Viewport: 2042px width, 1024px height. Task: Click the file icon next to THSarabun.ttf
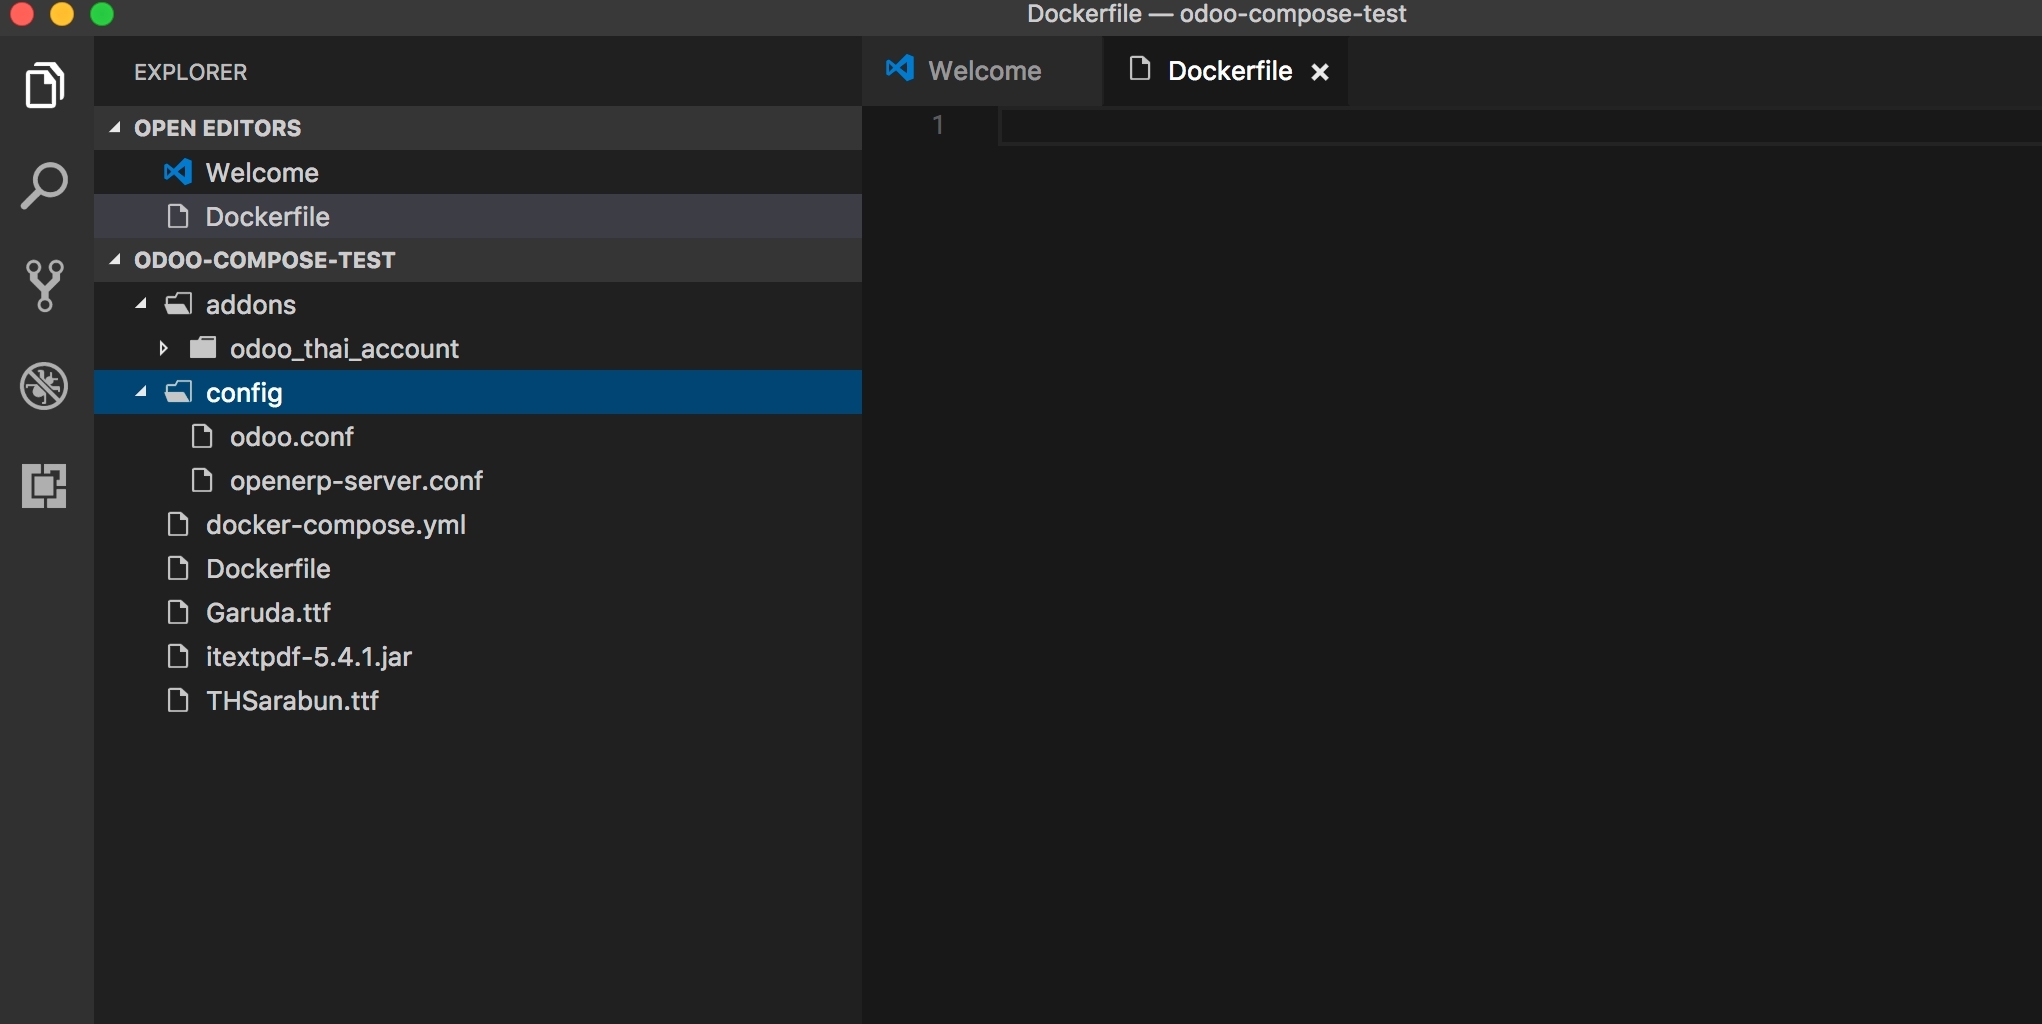(178, 700)
